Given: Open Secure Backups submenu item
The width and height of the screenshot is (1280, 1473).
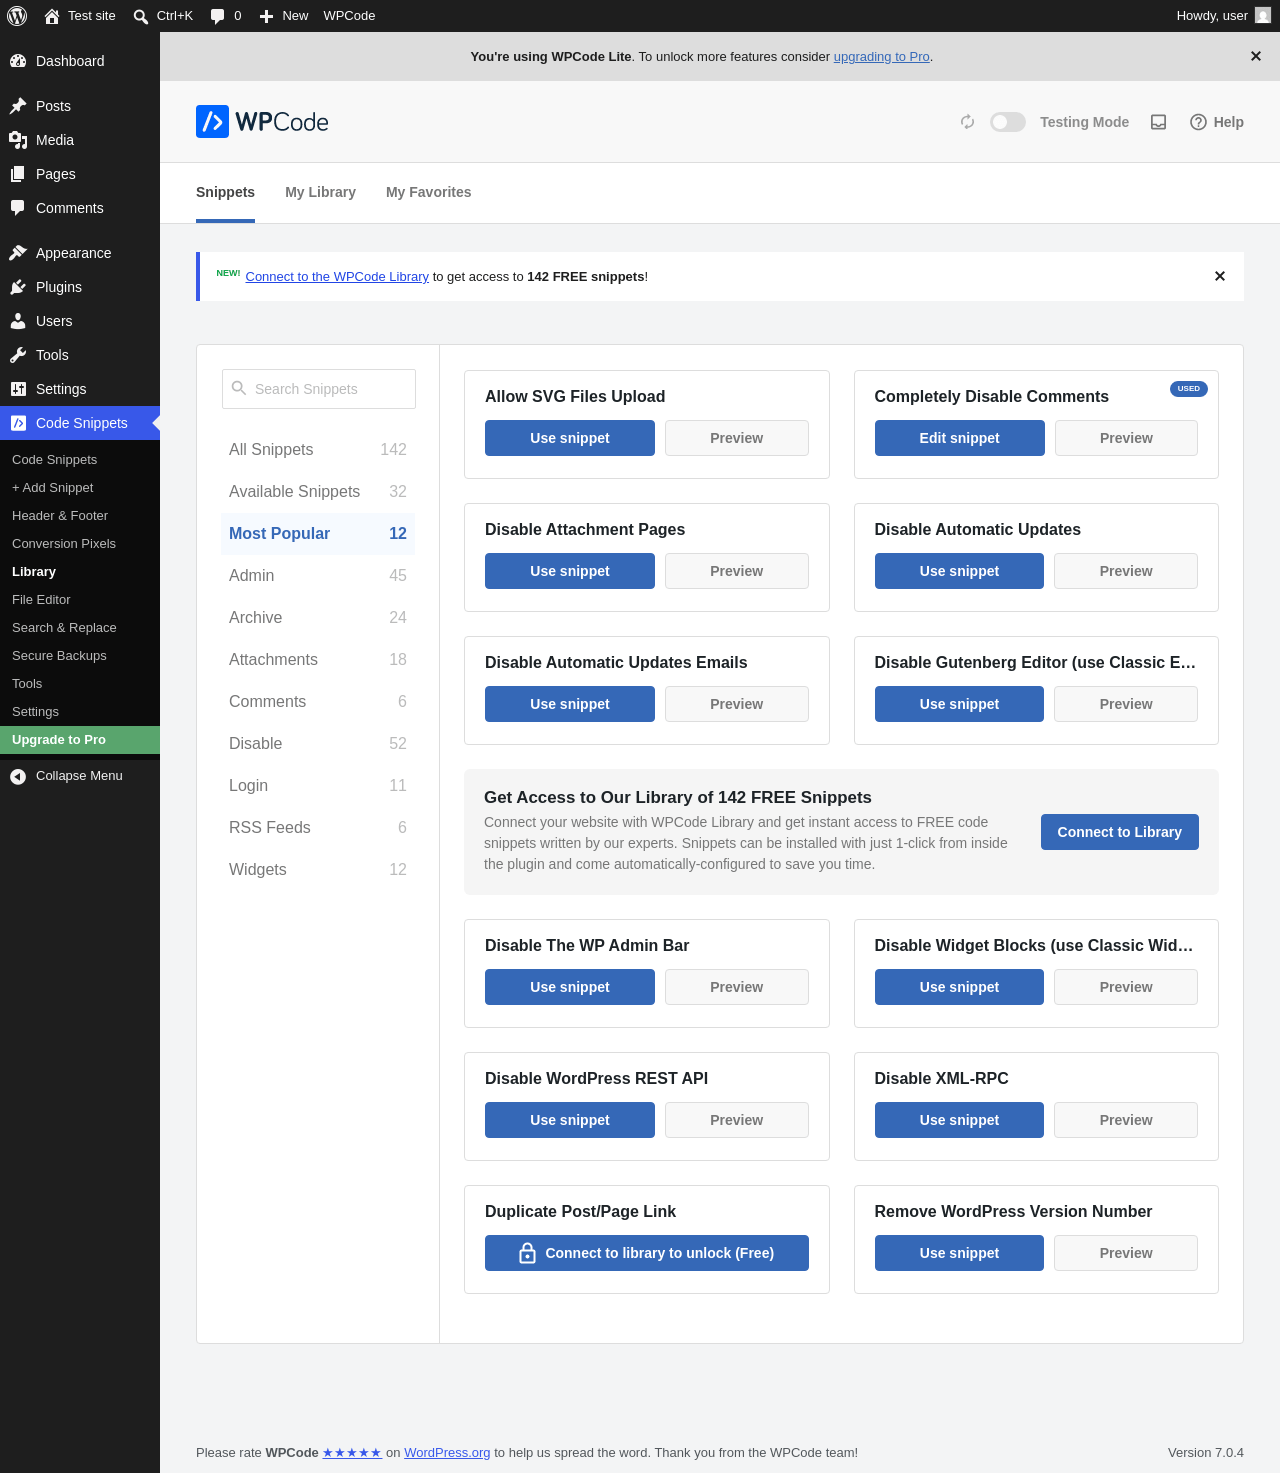Looking at the screenshot, I should [80, 656].
